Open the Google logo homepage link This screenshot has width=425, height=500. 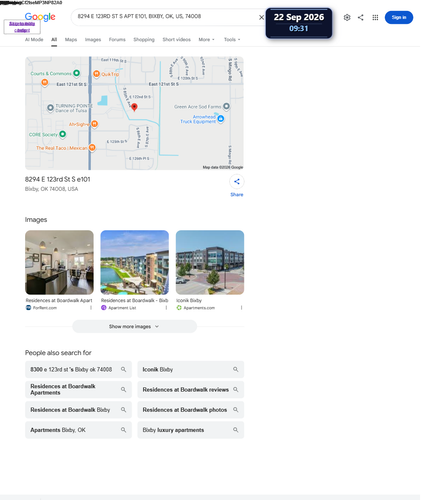(40, 17)
